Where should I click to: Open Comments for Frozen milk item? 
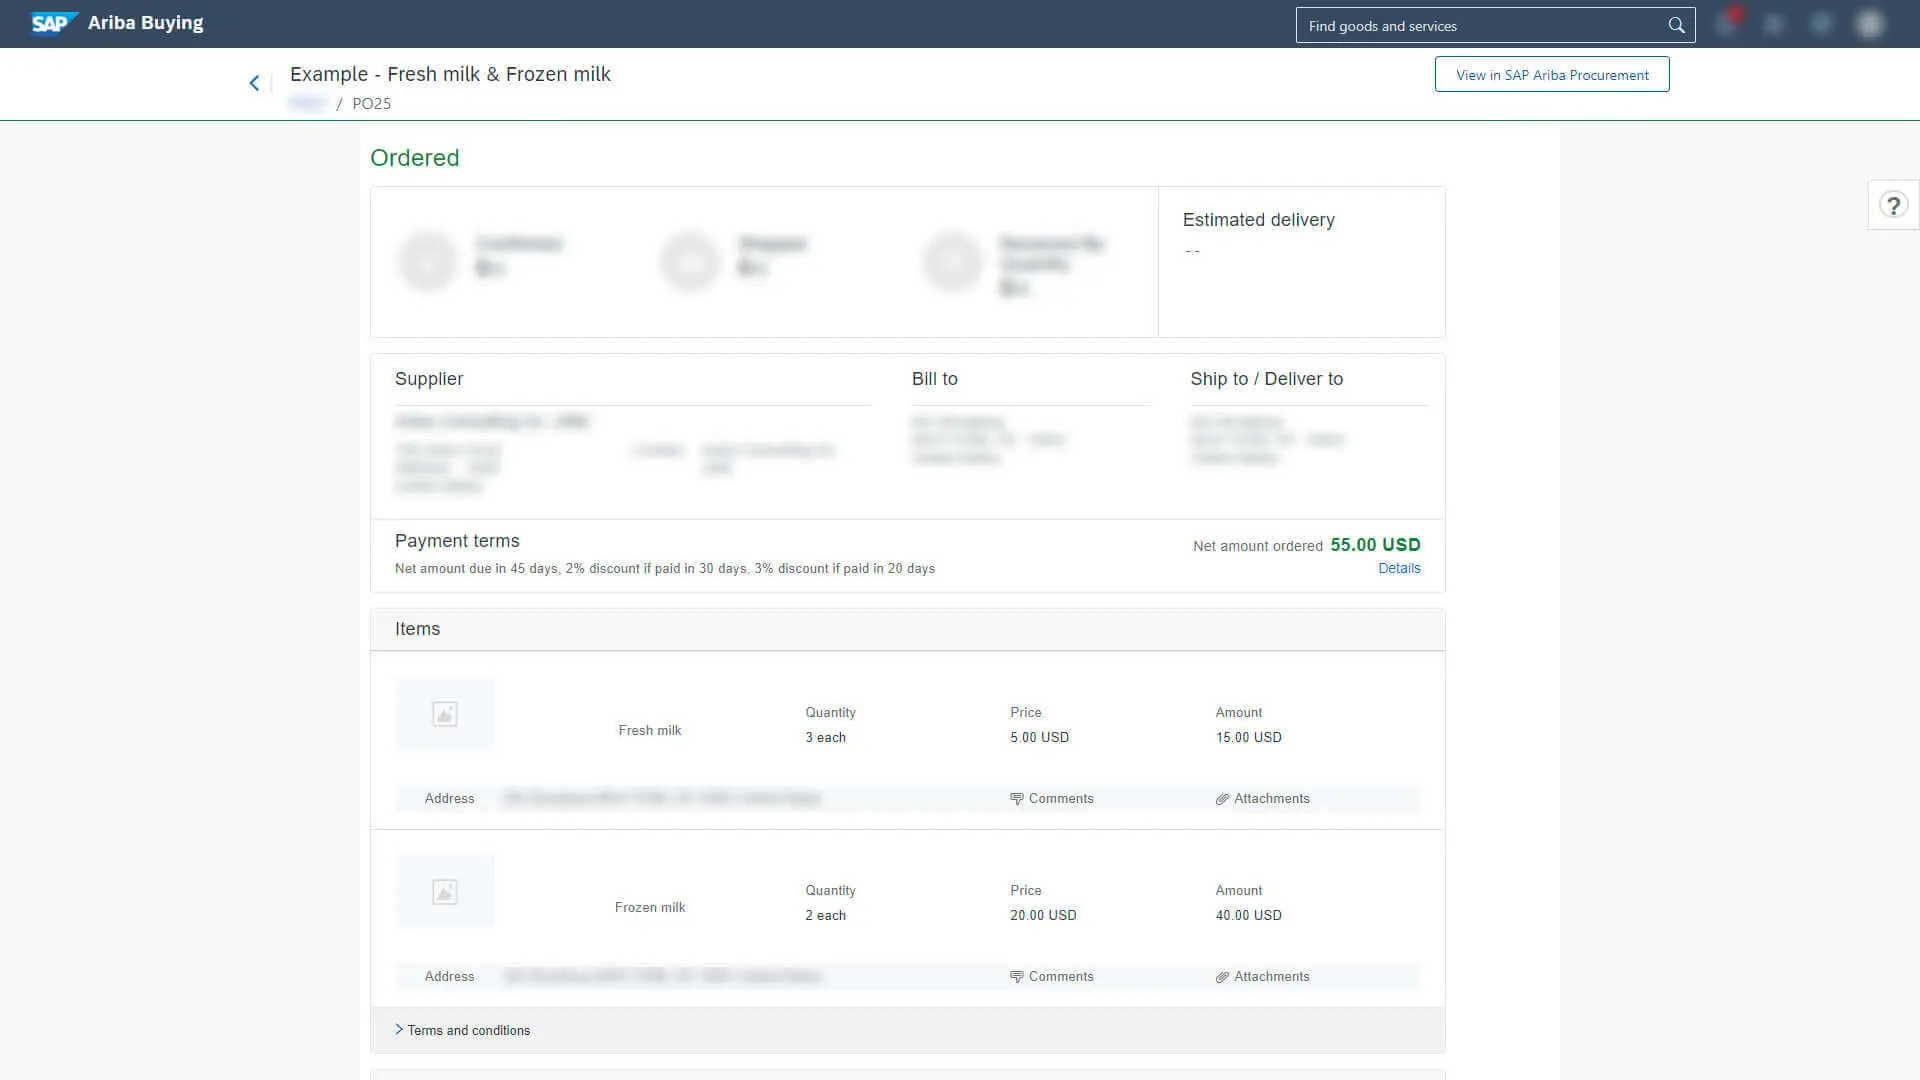pyautogui.click(x=1052, y=976)
